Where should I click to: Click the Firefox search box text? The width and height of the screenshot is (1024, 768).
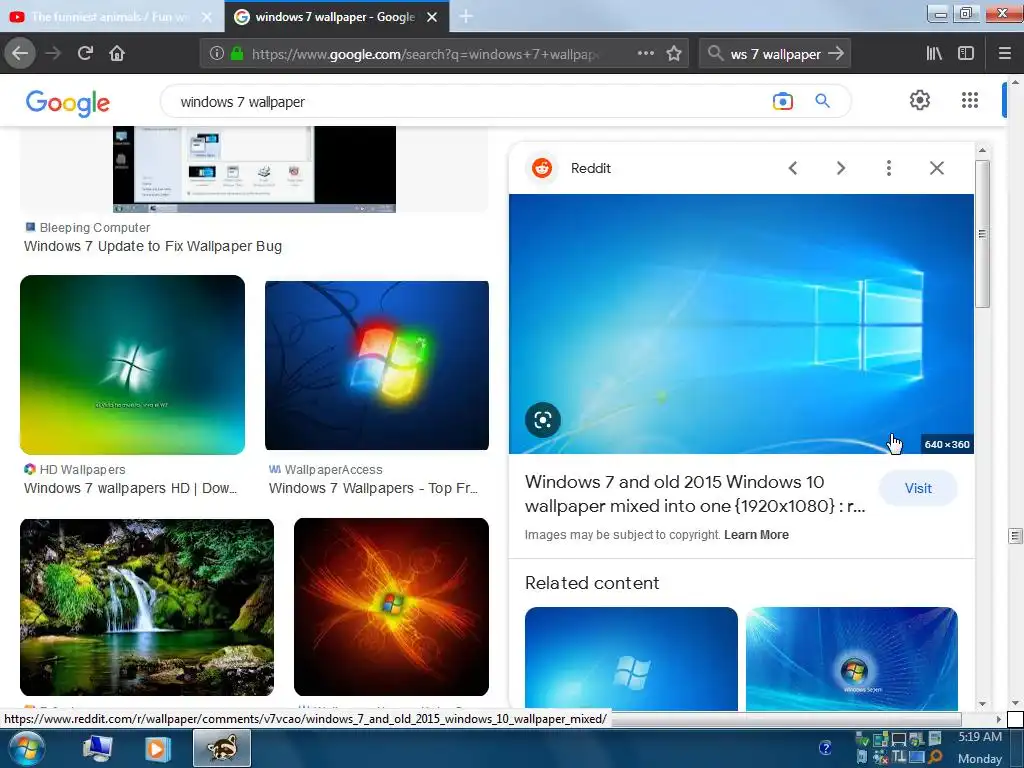click(x=775, y=54)
